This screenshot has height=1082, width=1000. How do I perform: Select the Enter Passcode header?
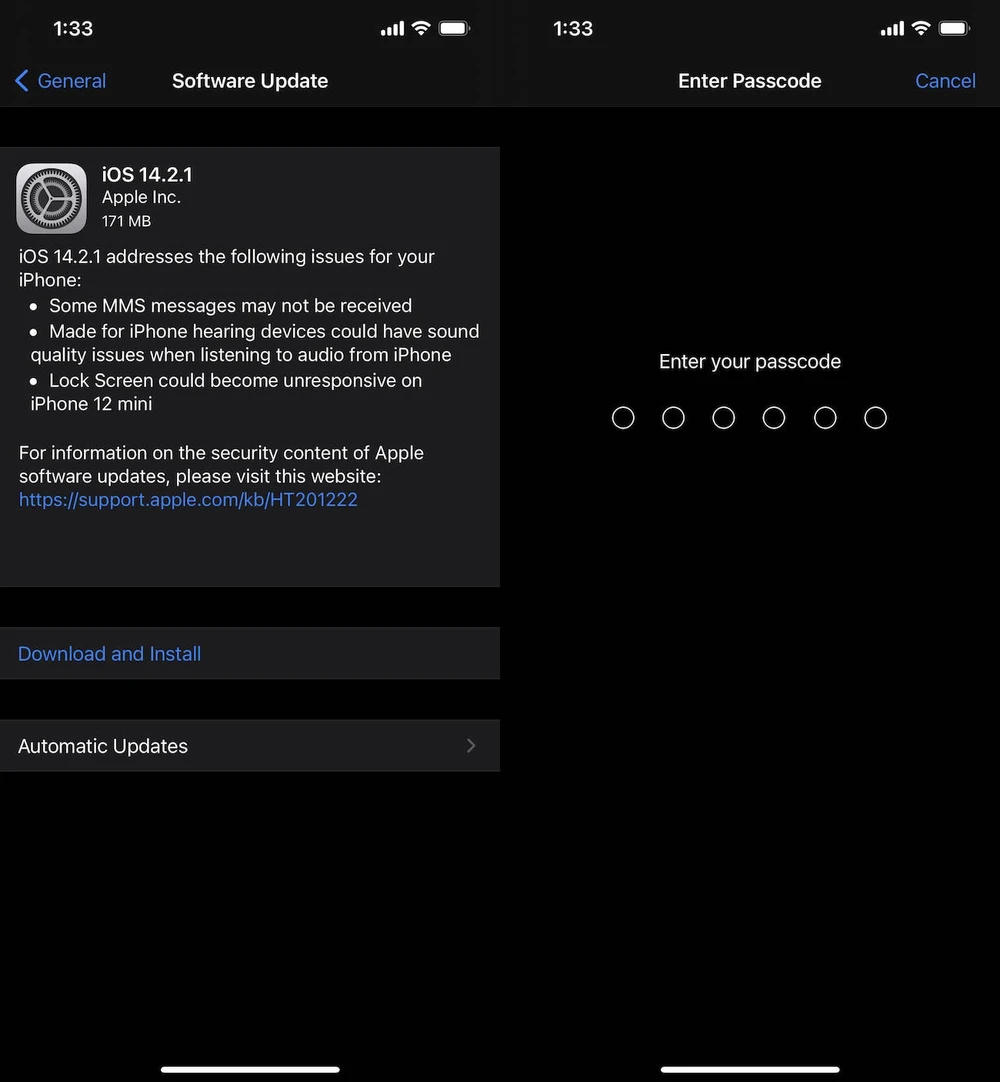750,81
